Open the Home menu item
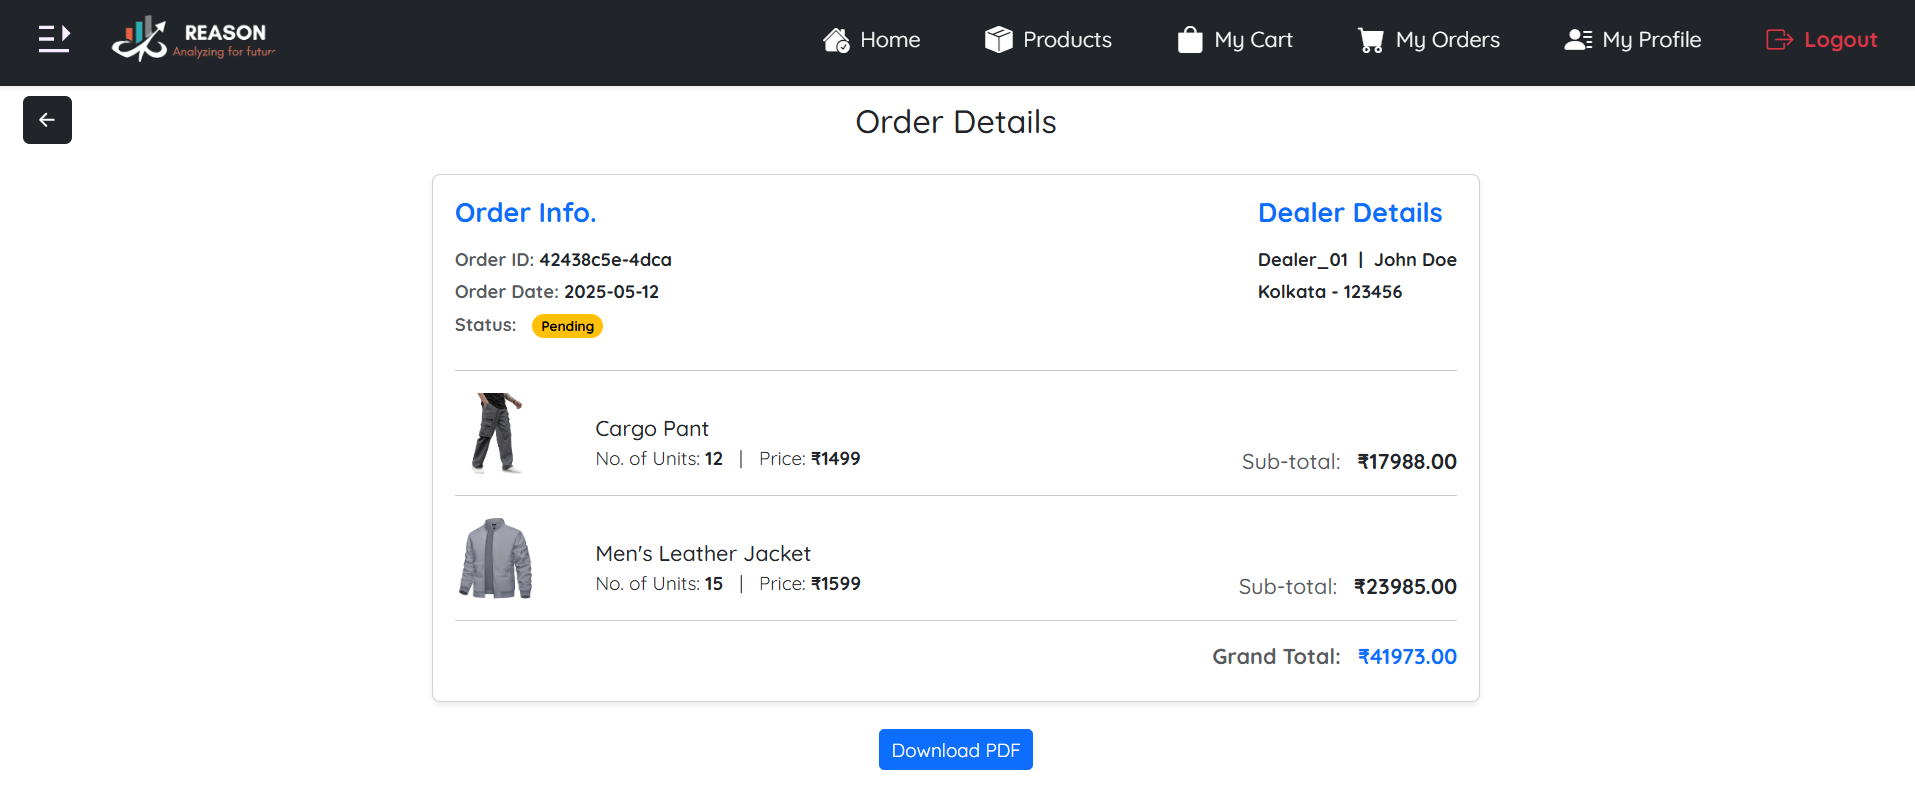 coord(889,40)
